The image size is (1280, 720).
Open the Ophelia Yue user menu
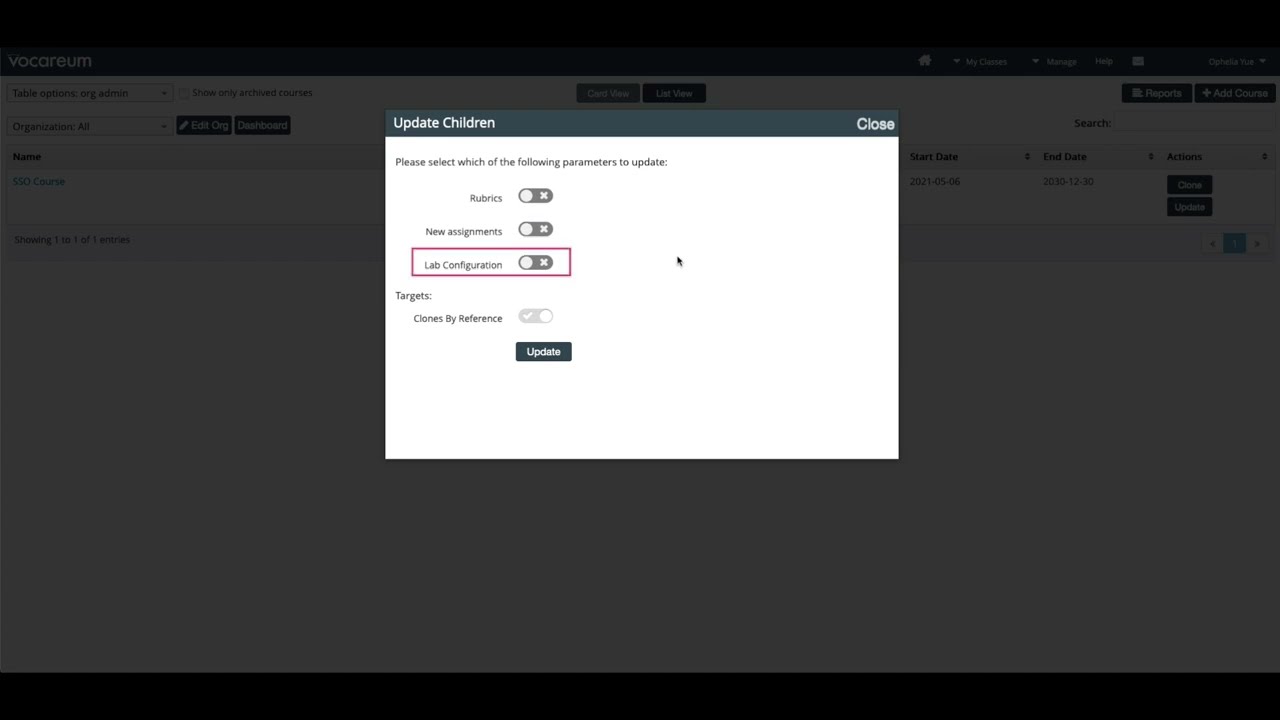coord(1237,62)
